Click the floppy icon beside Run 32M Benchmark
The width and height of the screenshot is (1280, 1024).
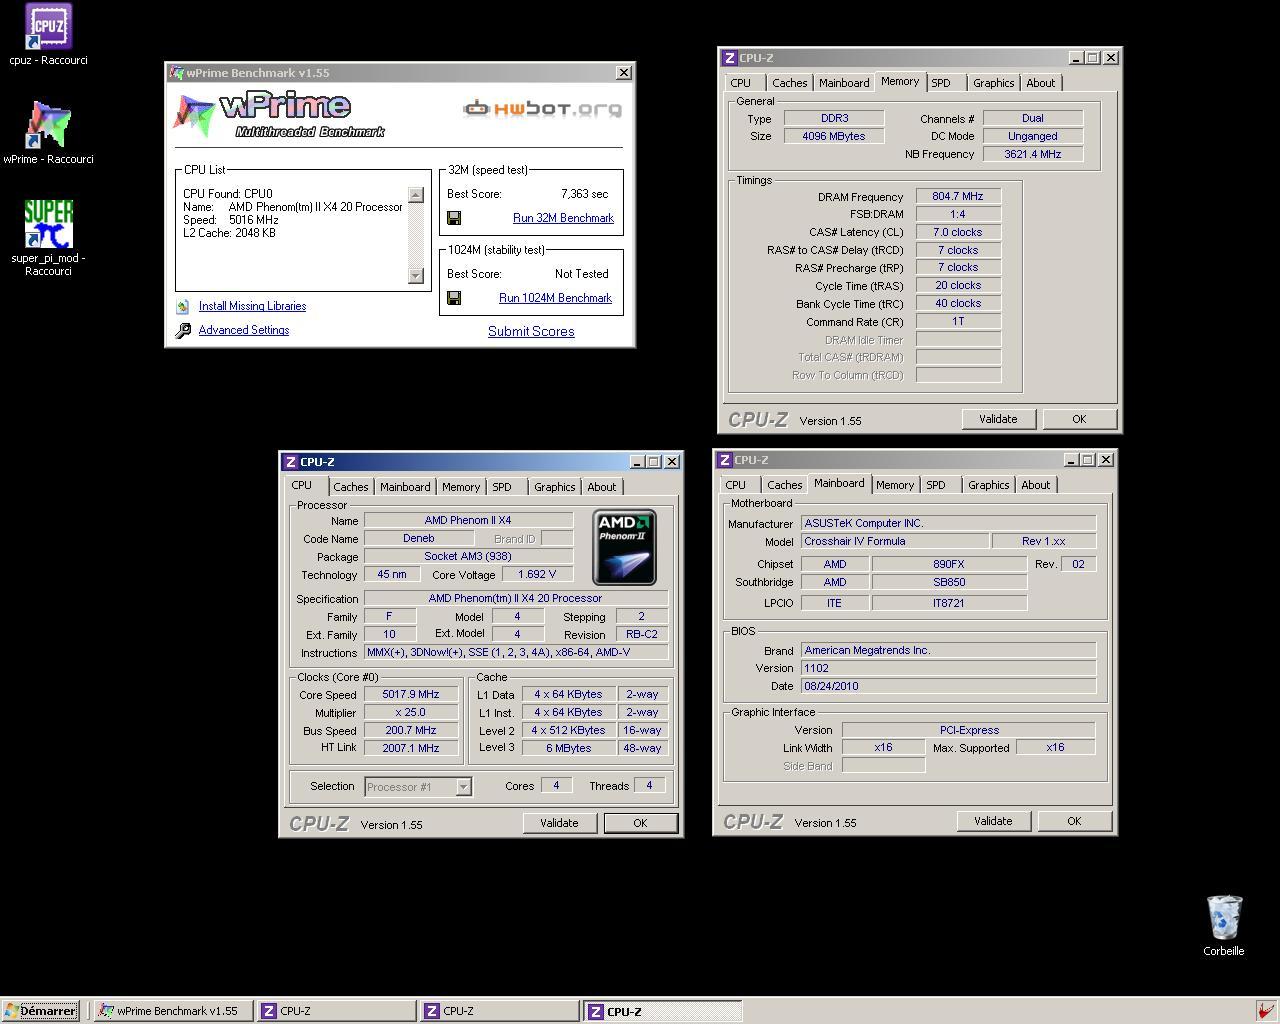(x=454, y=218)
